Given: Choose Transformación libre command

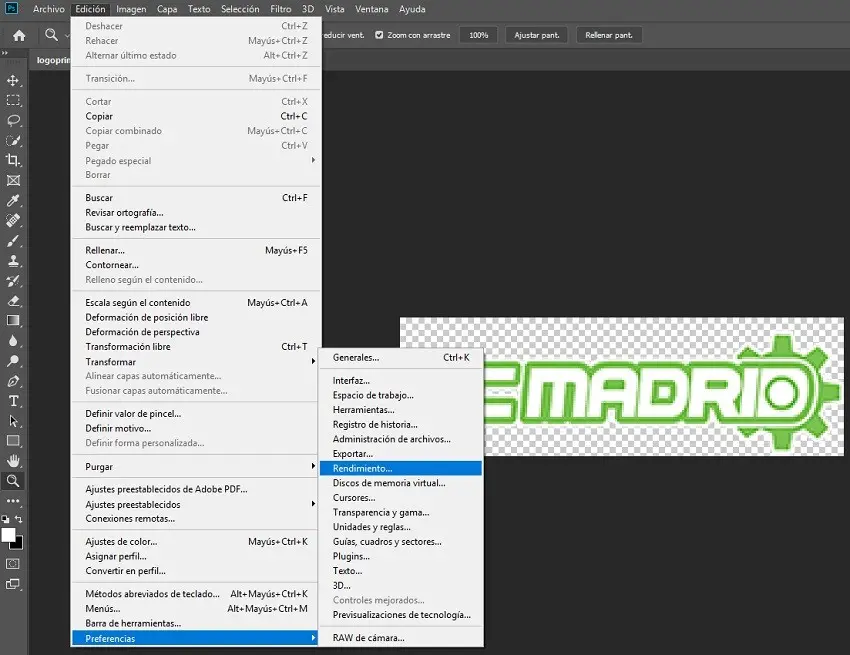Looking at the screenshot, I should (195, 347).
